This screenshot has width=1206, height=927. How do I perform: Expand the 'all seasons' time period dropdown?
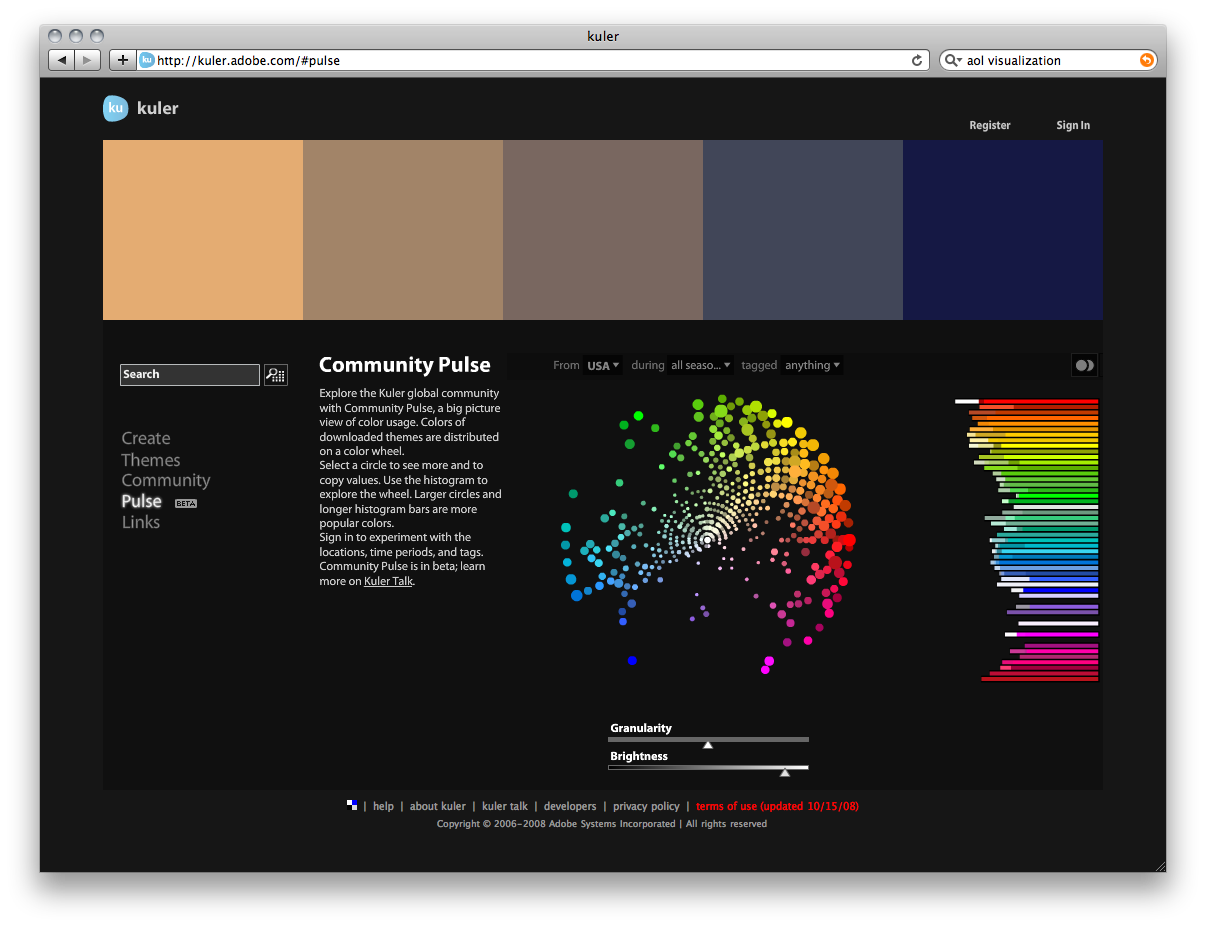click(701, 365)
